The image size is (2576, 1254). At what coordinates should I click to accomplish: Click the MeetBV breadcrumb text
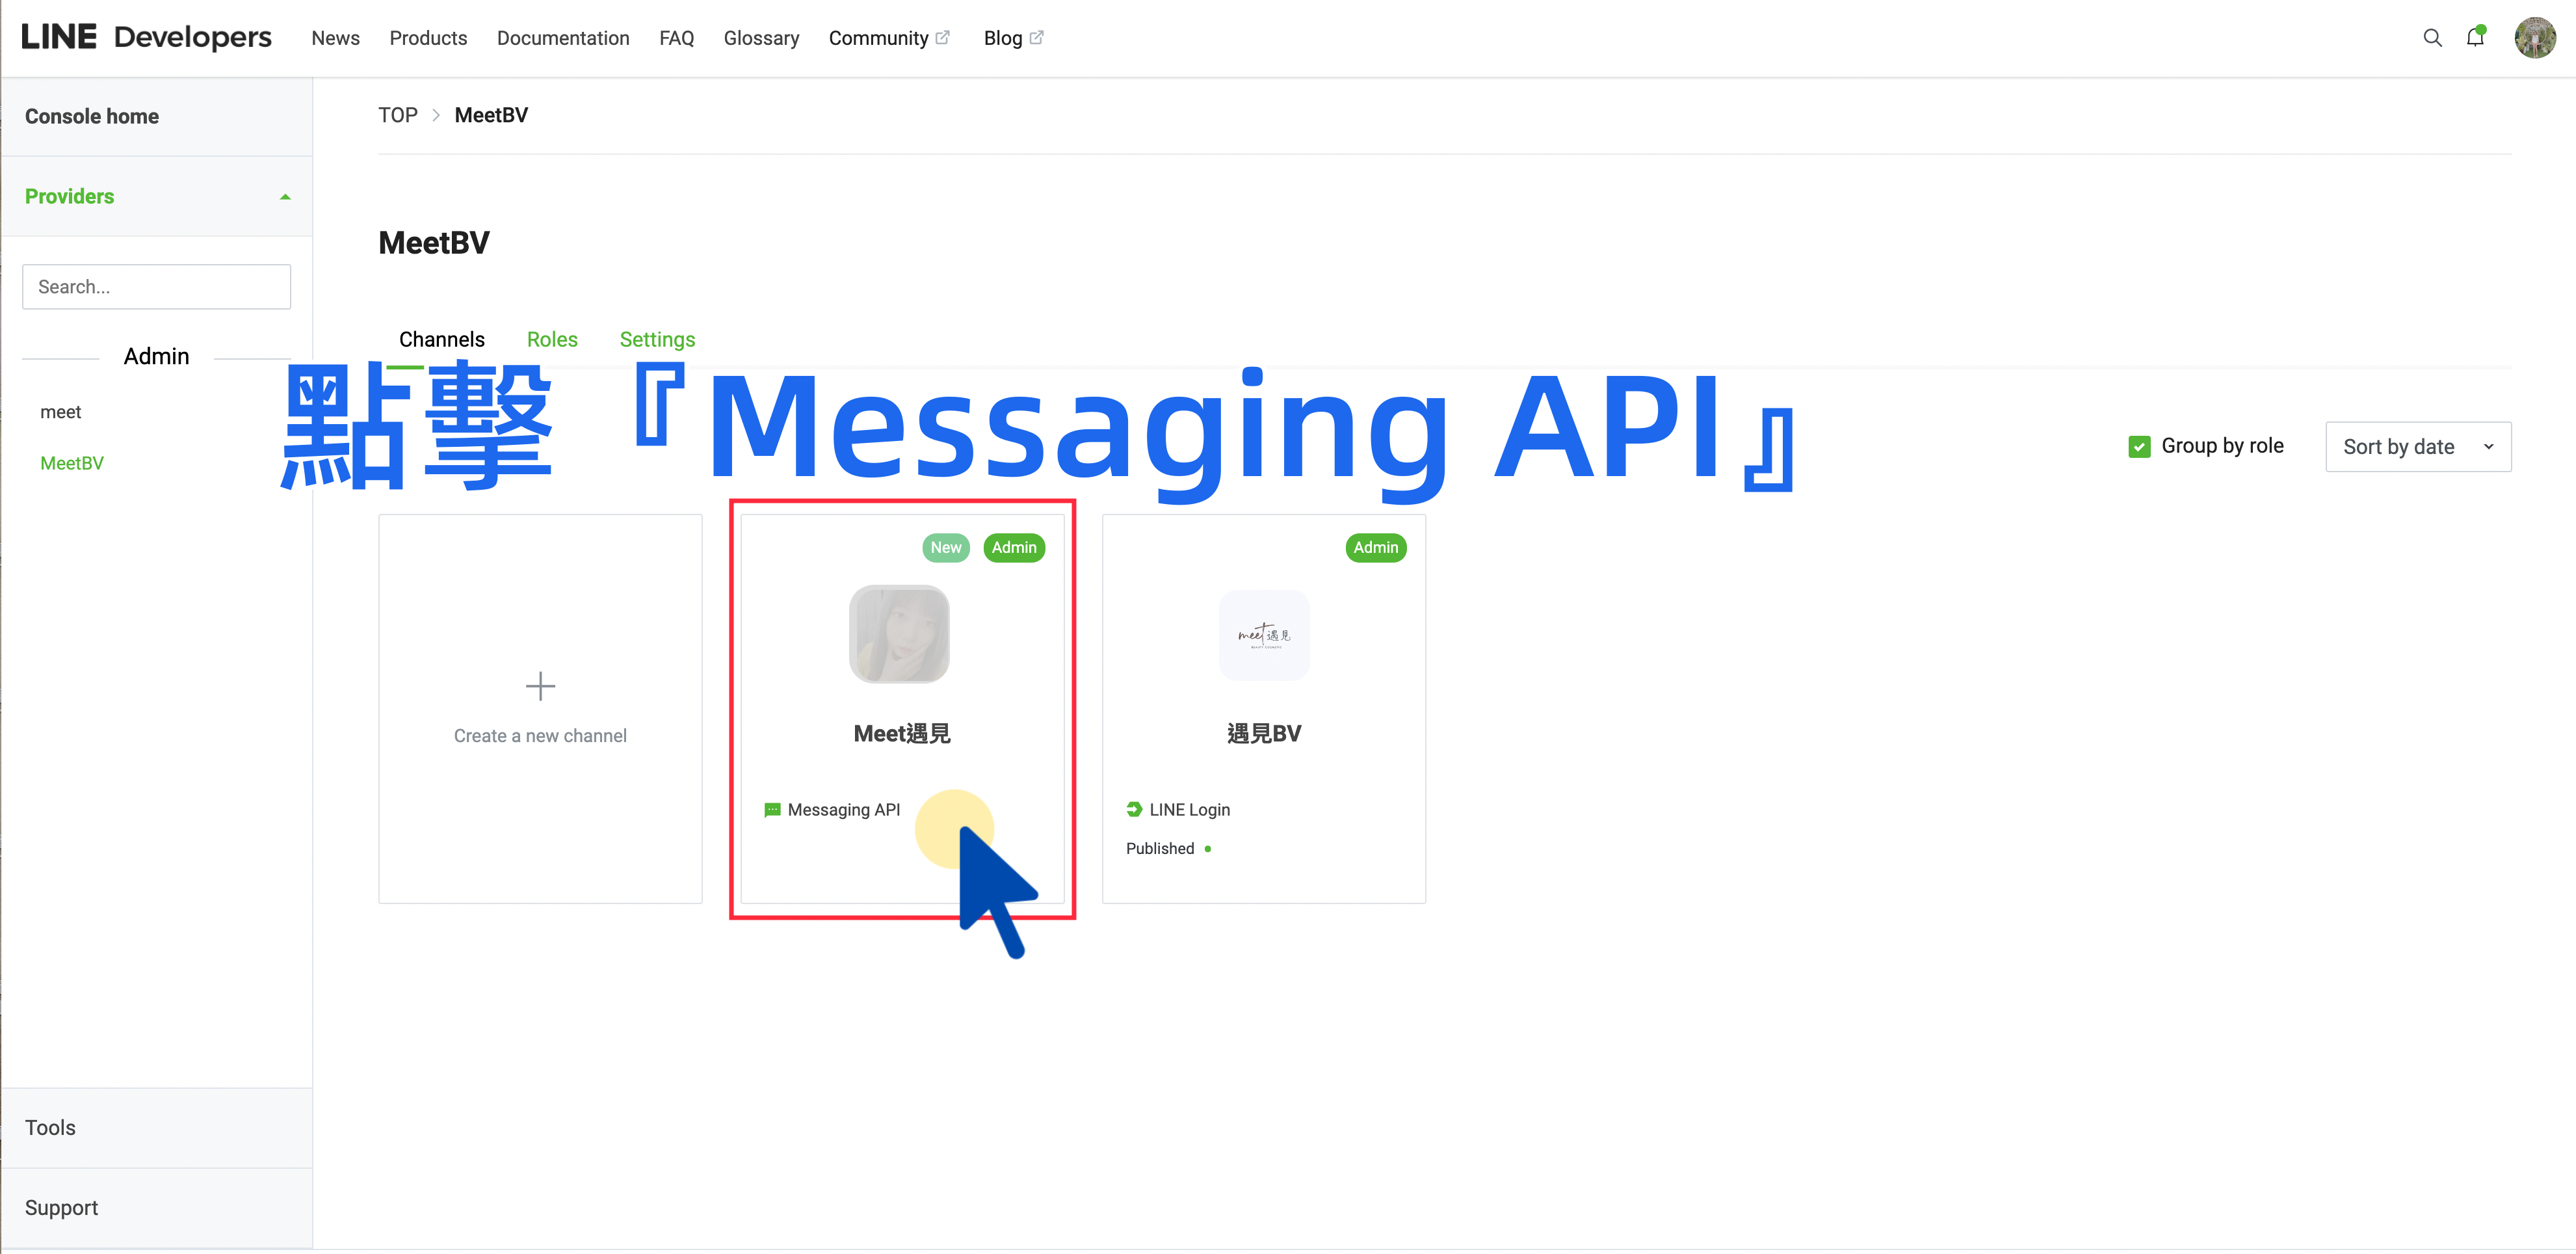tap(491, 115)
